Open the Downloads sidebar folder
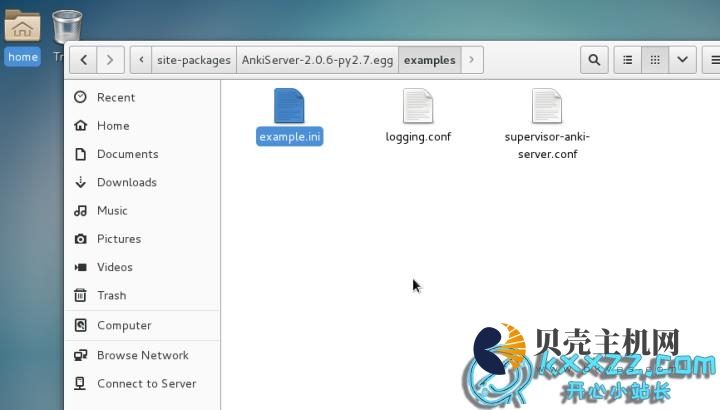This screenshot has width=720, height=410. click(x=126, y=183)
